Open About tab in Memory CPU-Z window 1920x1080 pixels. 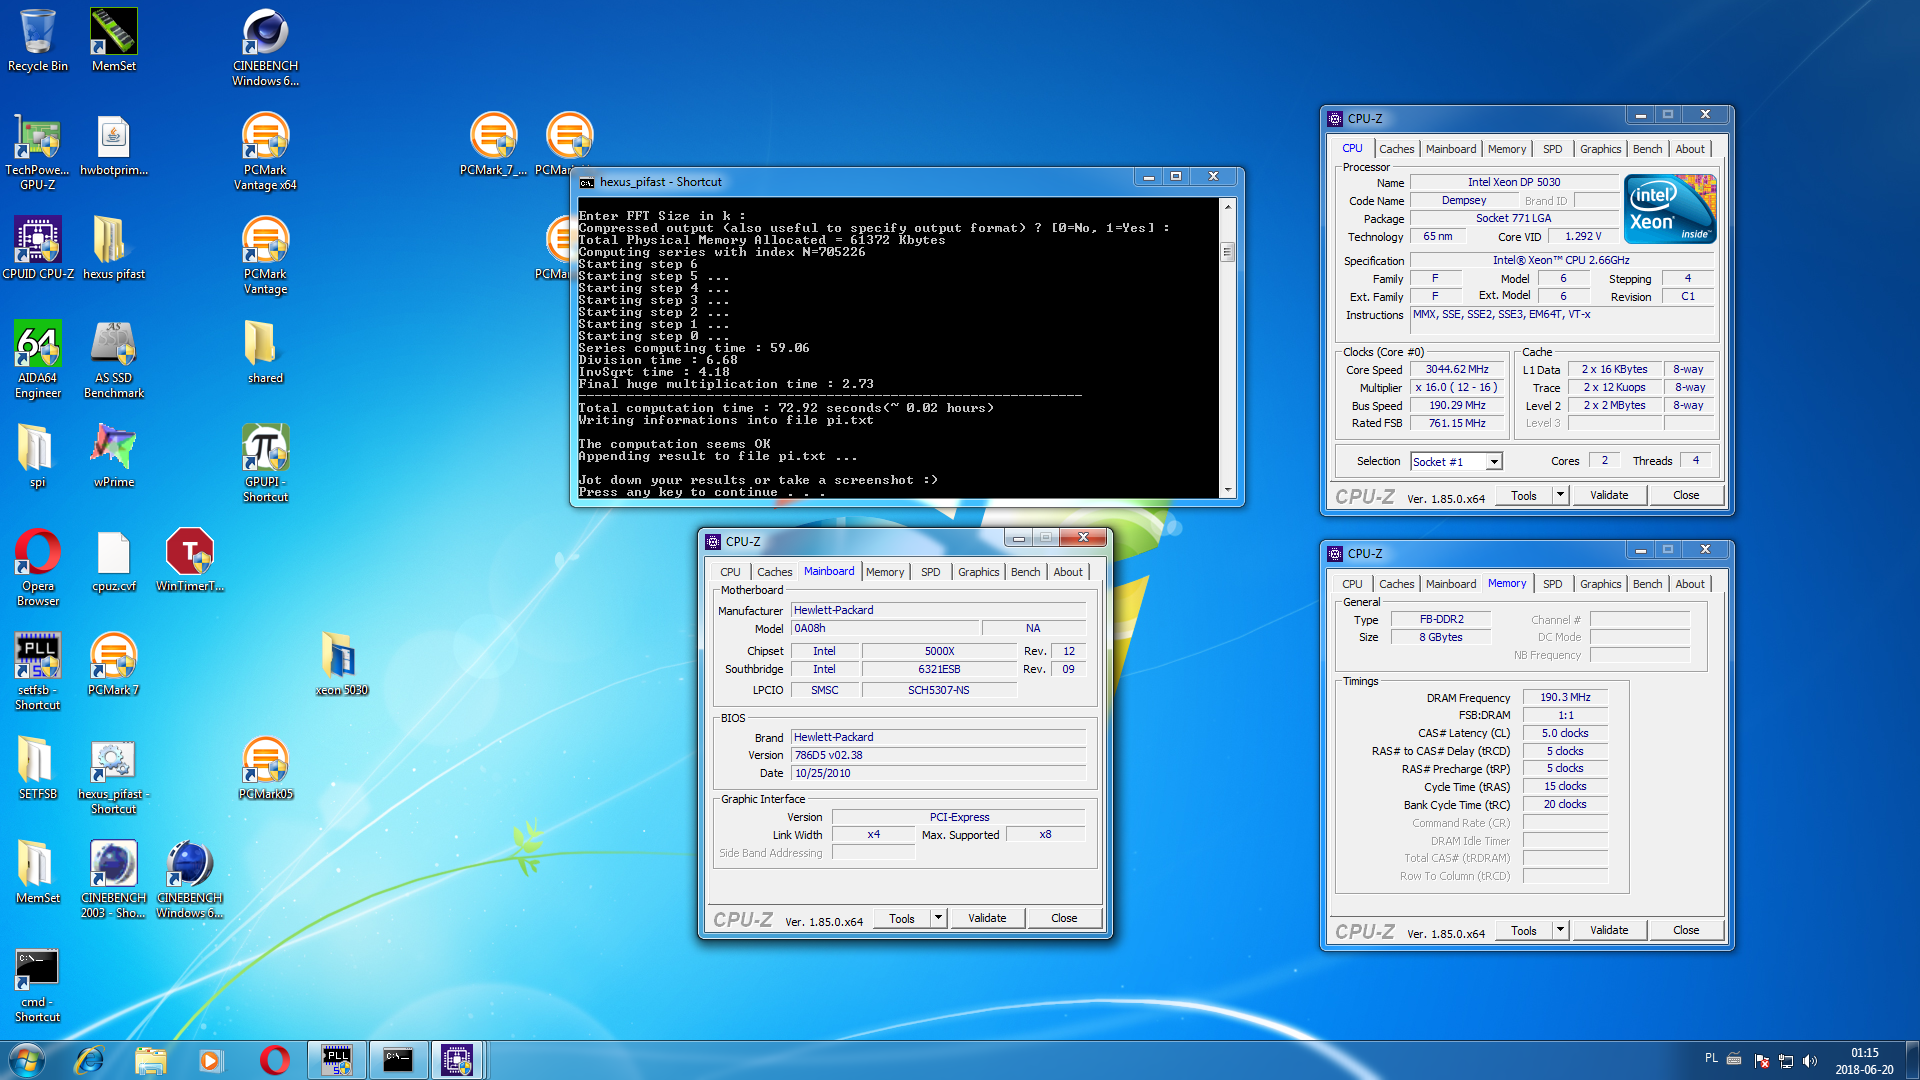point(1690,584)
